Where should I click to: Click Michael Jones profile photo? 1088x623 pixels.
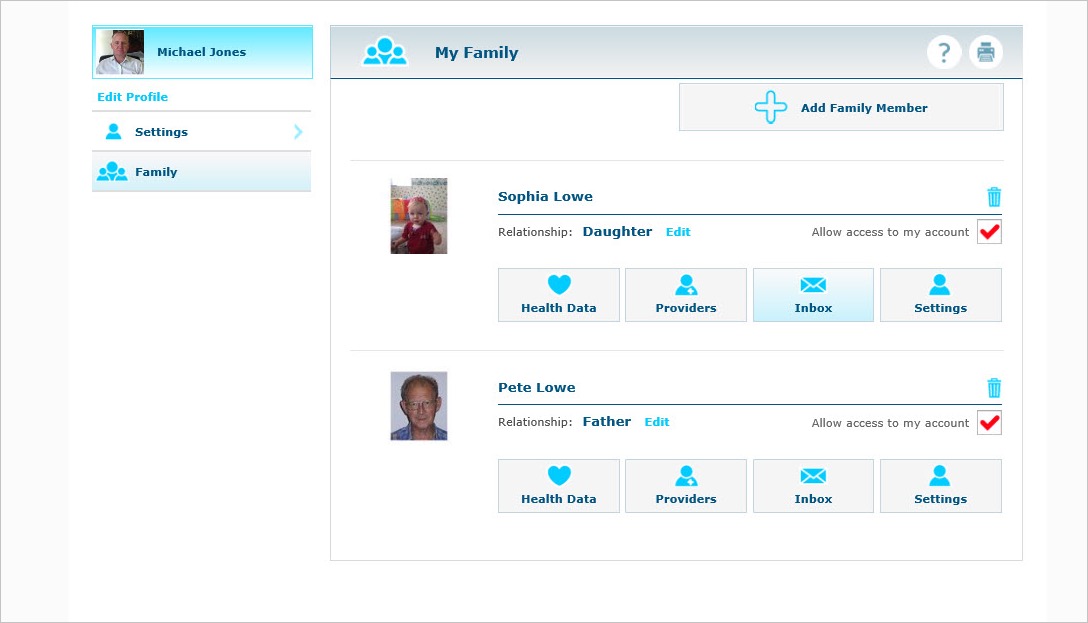(119, 52)
